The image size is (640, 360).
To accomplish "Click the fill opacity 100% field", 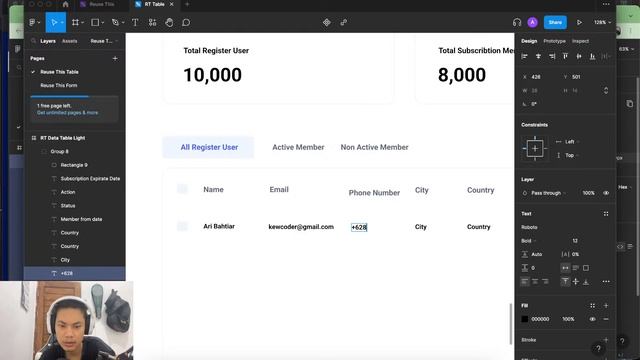I will tap(568, 319).
